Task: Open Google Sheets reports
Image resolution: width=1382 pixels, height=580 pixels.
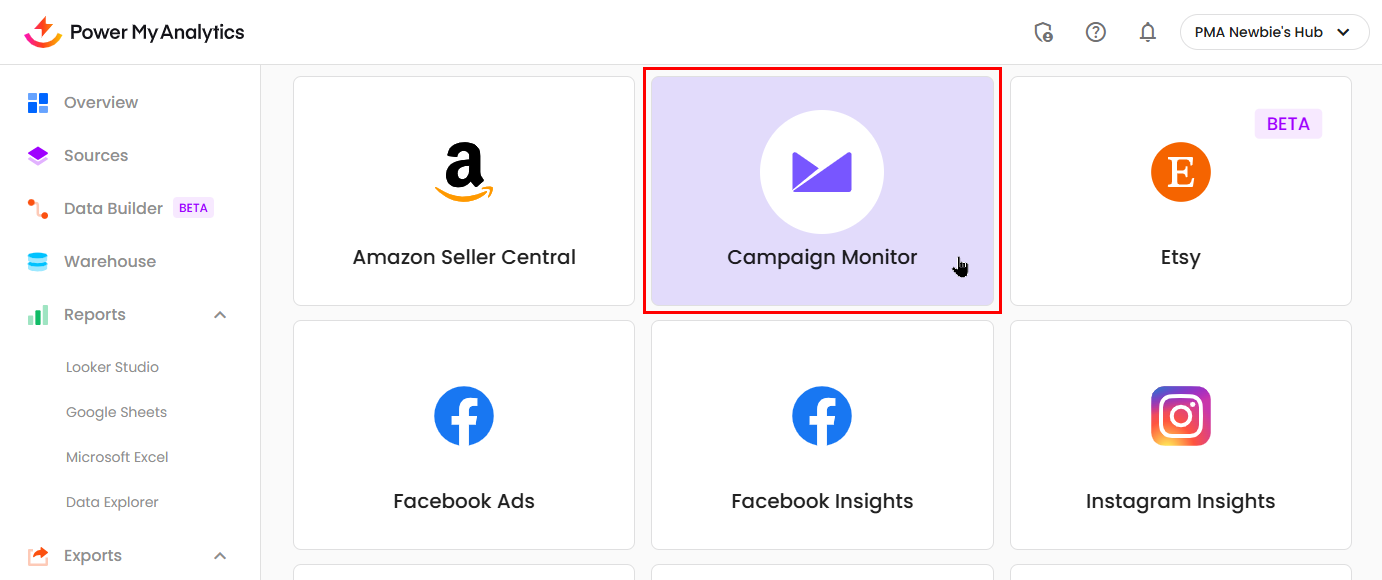Action: [116, 412]
